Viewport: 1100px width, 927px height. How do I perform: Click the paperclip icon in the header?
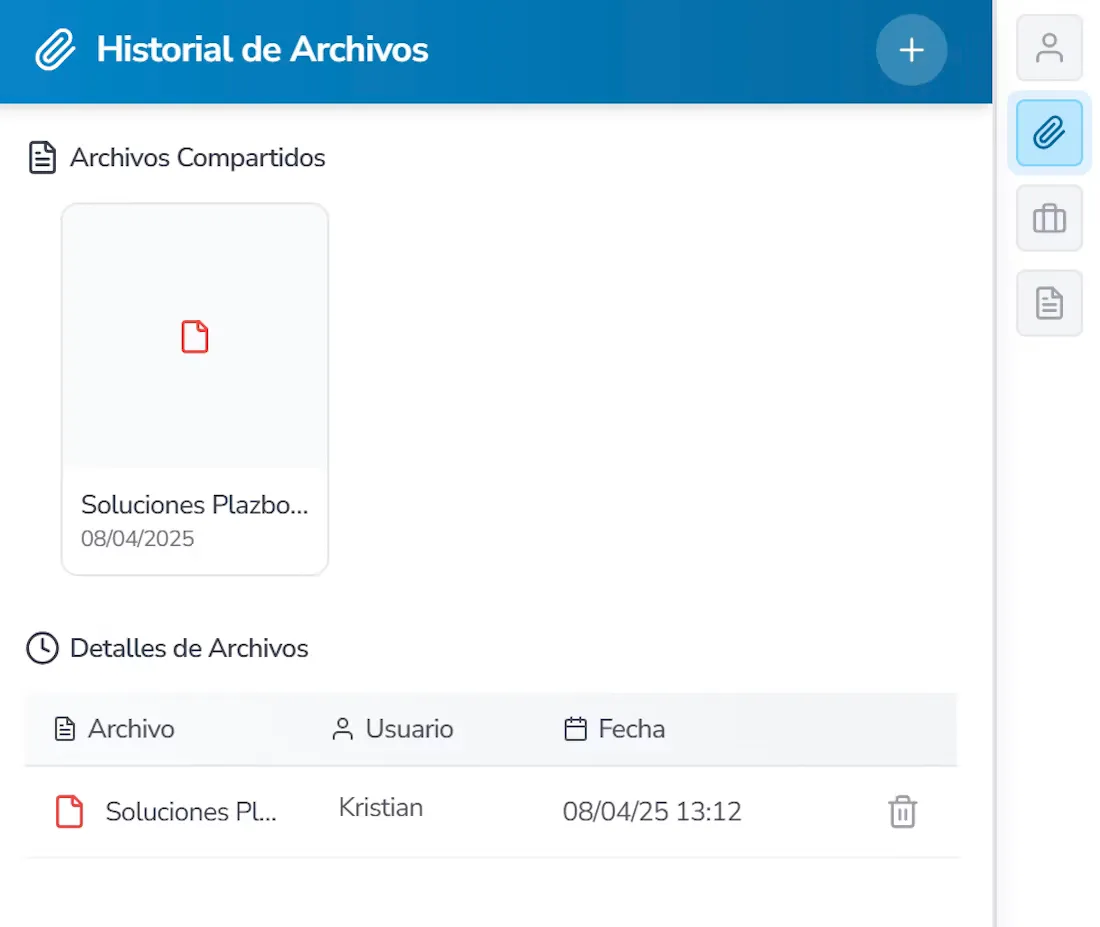coord(56,48)
